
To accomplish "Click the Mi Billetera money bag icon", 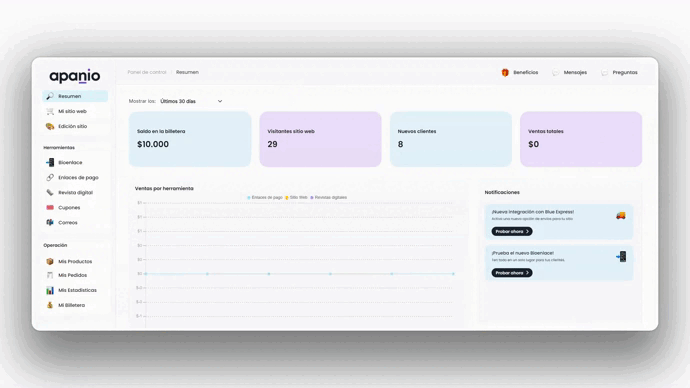I will point(50,305).
